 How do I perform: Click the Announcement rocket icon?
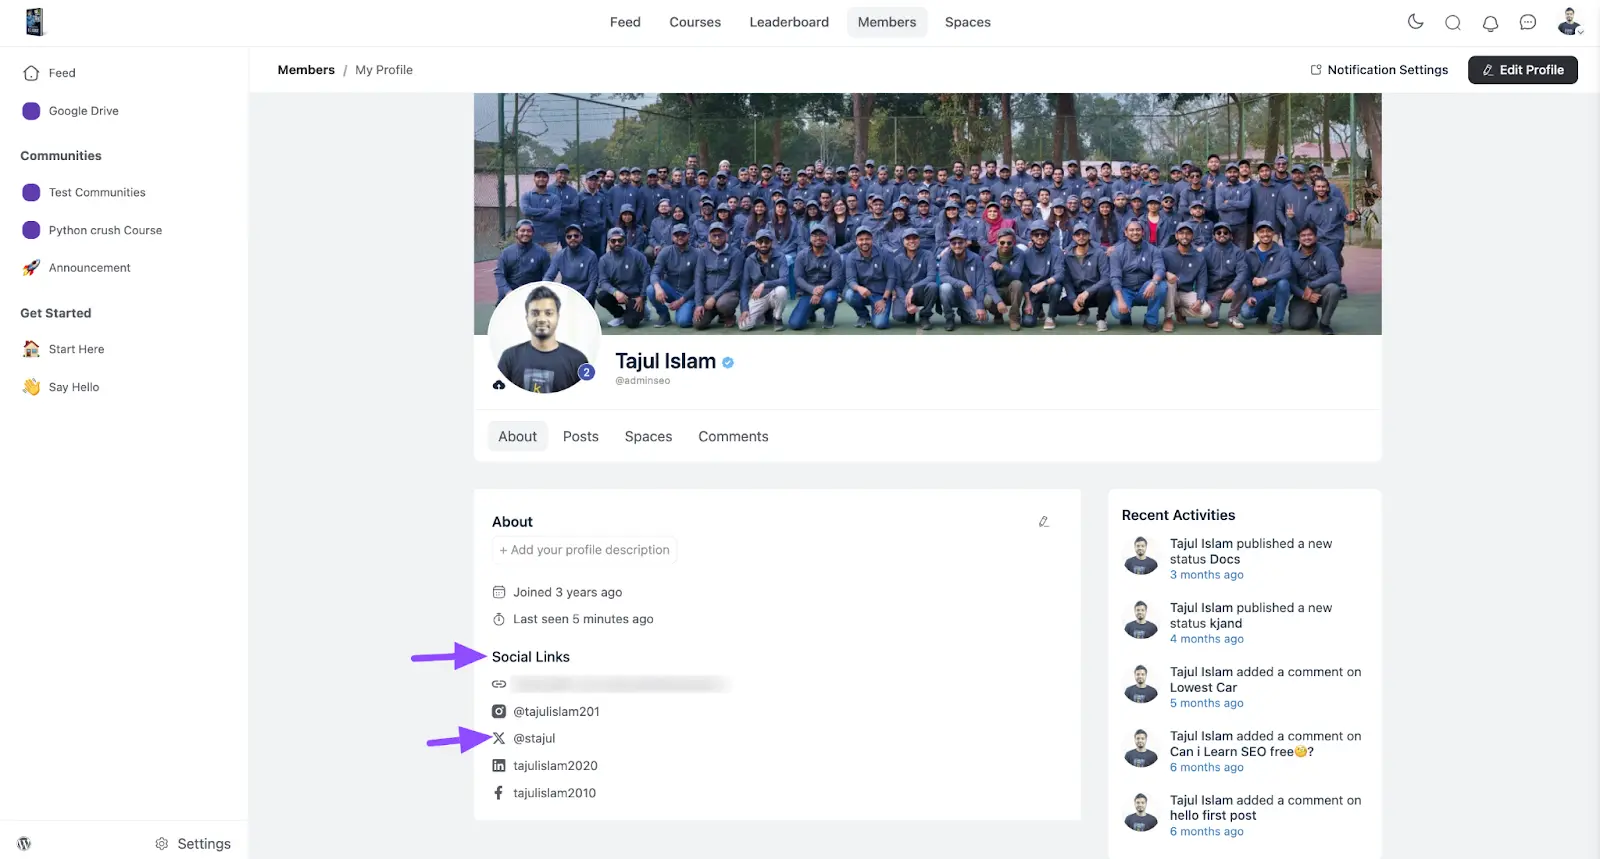point(31,268)
